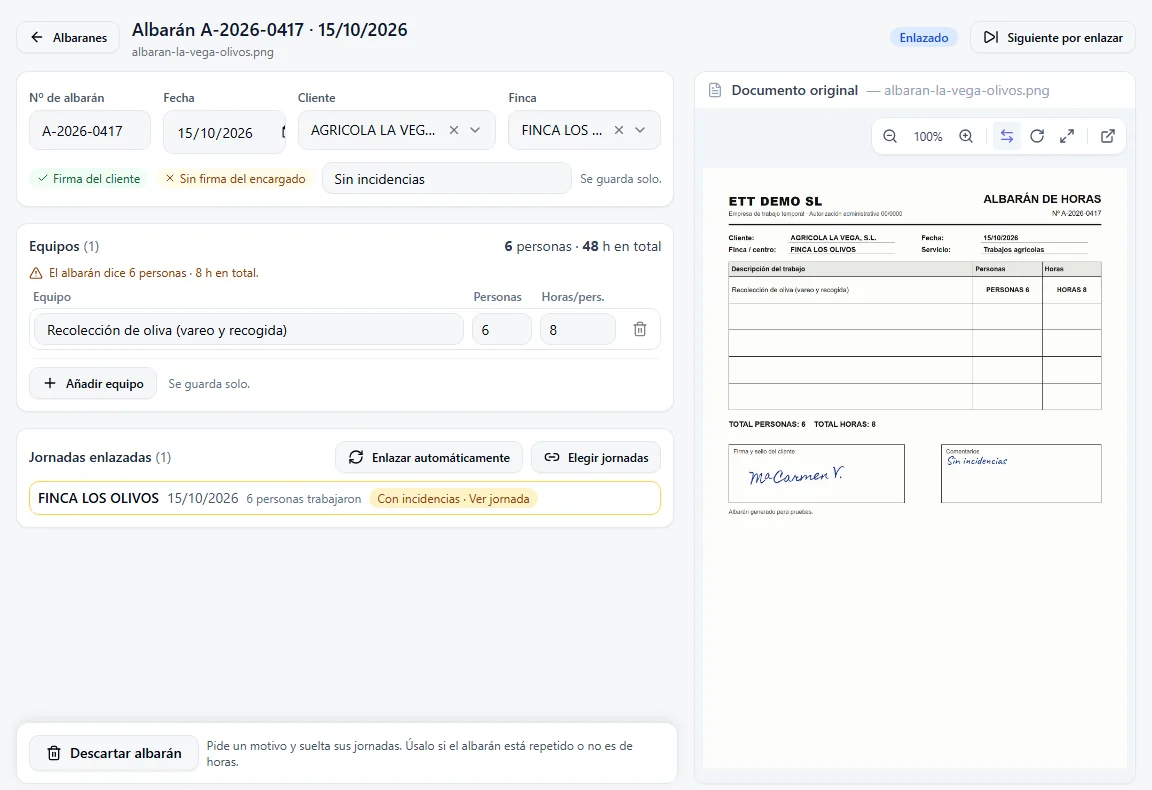
Task: Toggle the Sin firma del encargado chip
Action: 235,179
